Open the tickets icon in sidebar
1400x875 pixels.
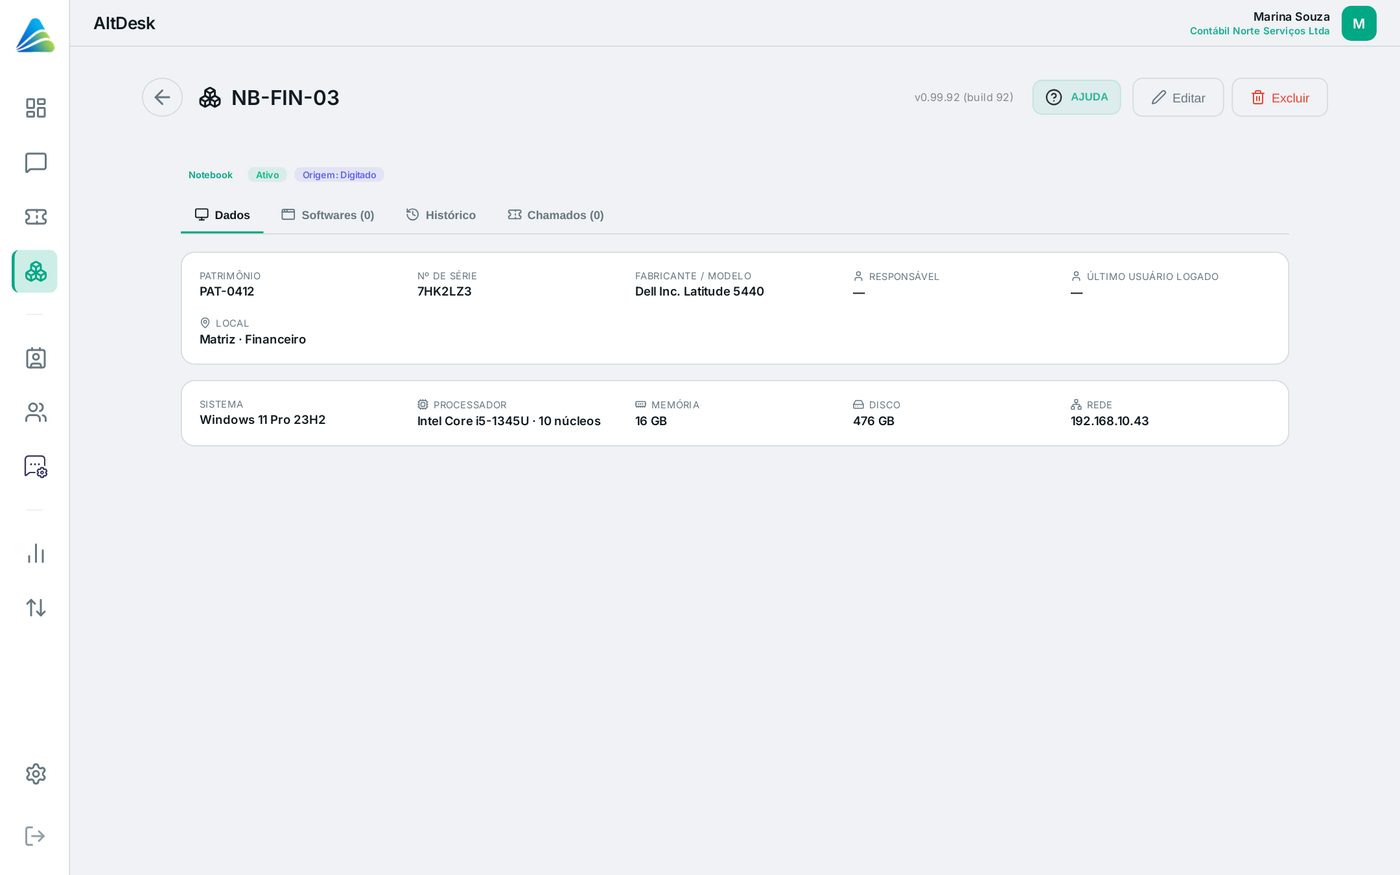tap(36, 217)
